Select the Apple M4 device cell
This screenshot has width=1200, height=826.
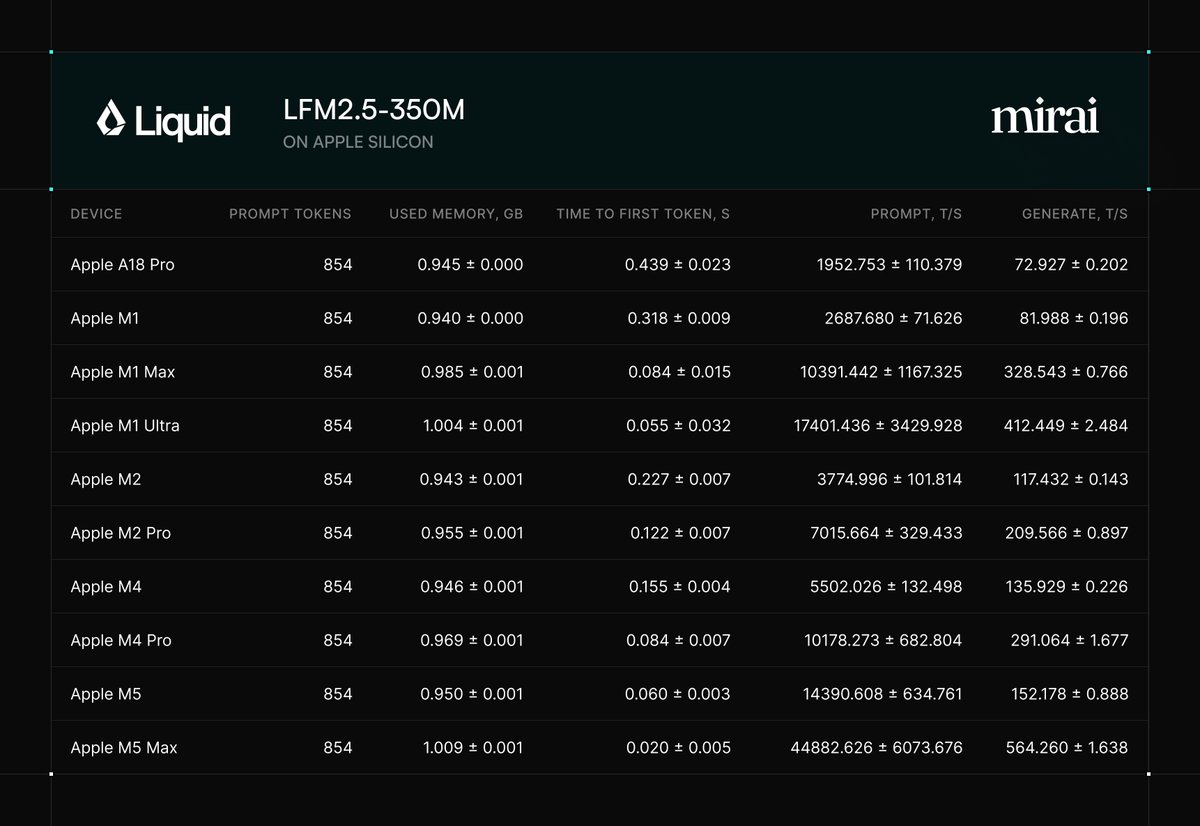pyautogui.click(x=106, y=587)
